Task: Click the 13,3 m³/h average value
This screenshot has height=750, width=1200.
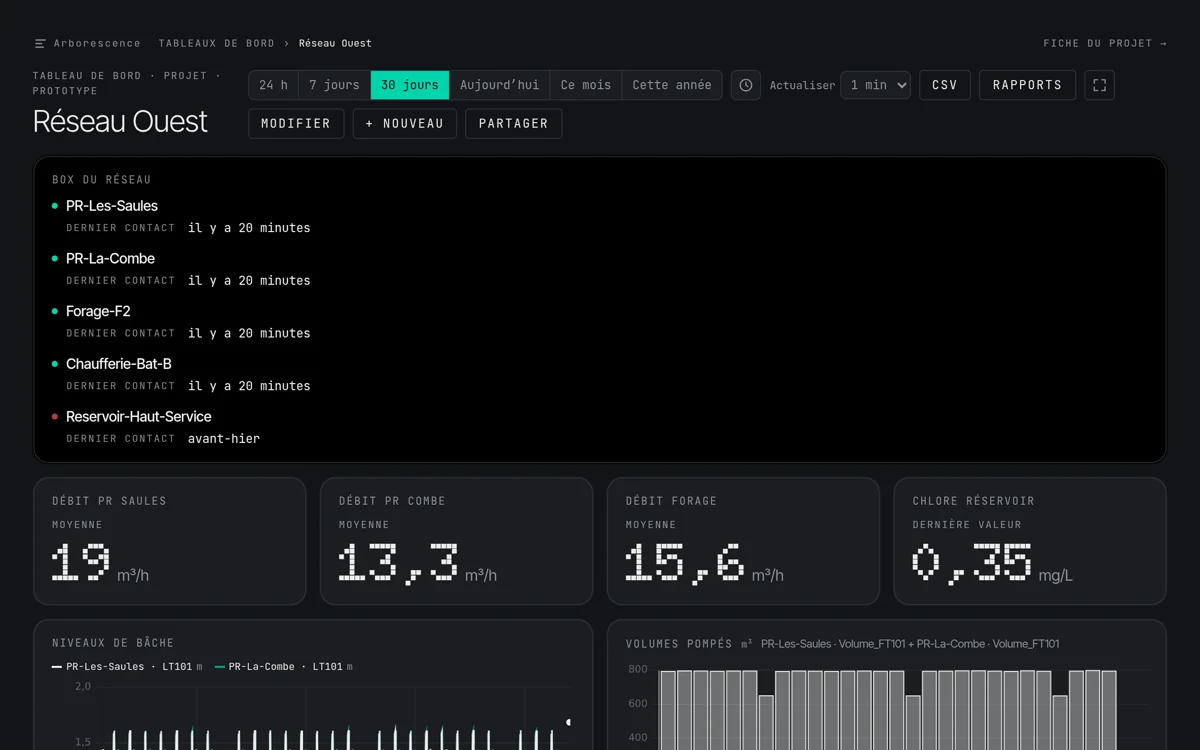Action: point(417,564)
